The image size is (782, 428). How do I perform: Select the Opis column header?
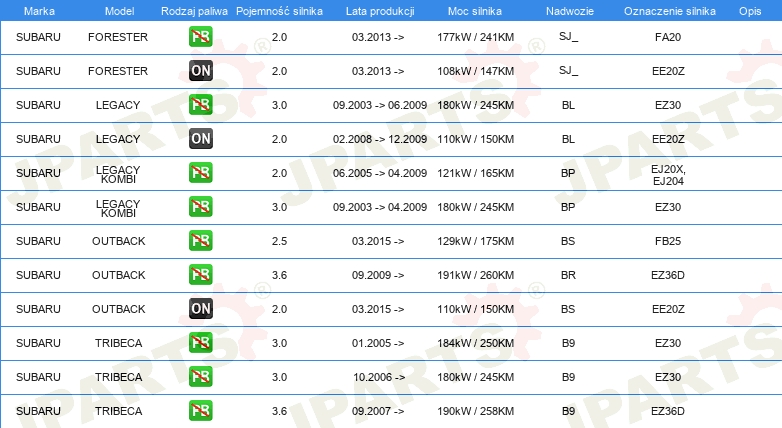[750, 11]
